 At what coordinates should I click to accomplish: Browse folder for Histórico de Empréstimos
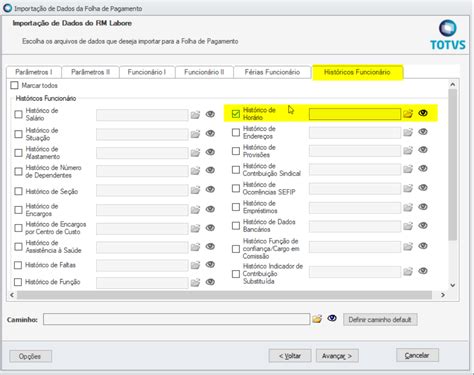click(408, 207)
